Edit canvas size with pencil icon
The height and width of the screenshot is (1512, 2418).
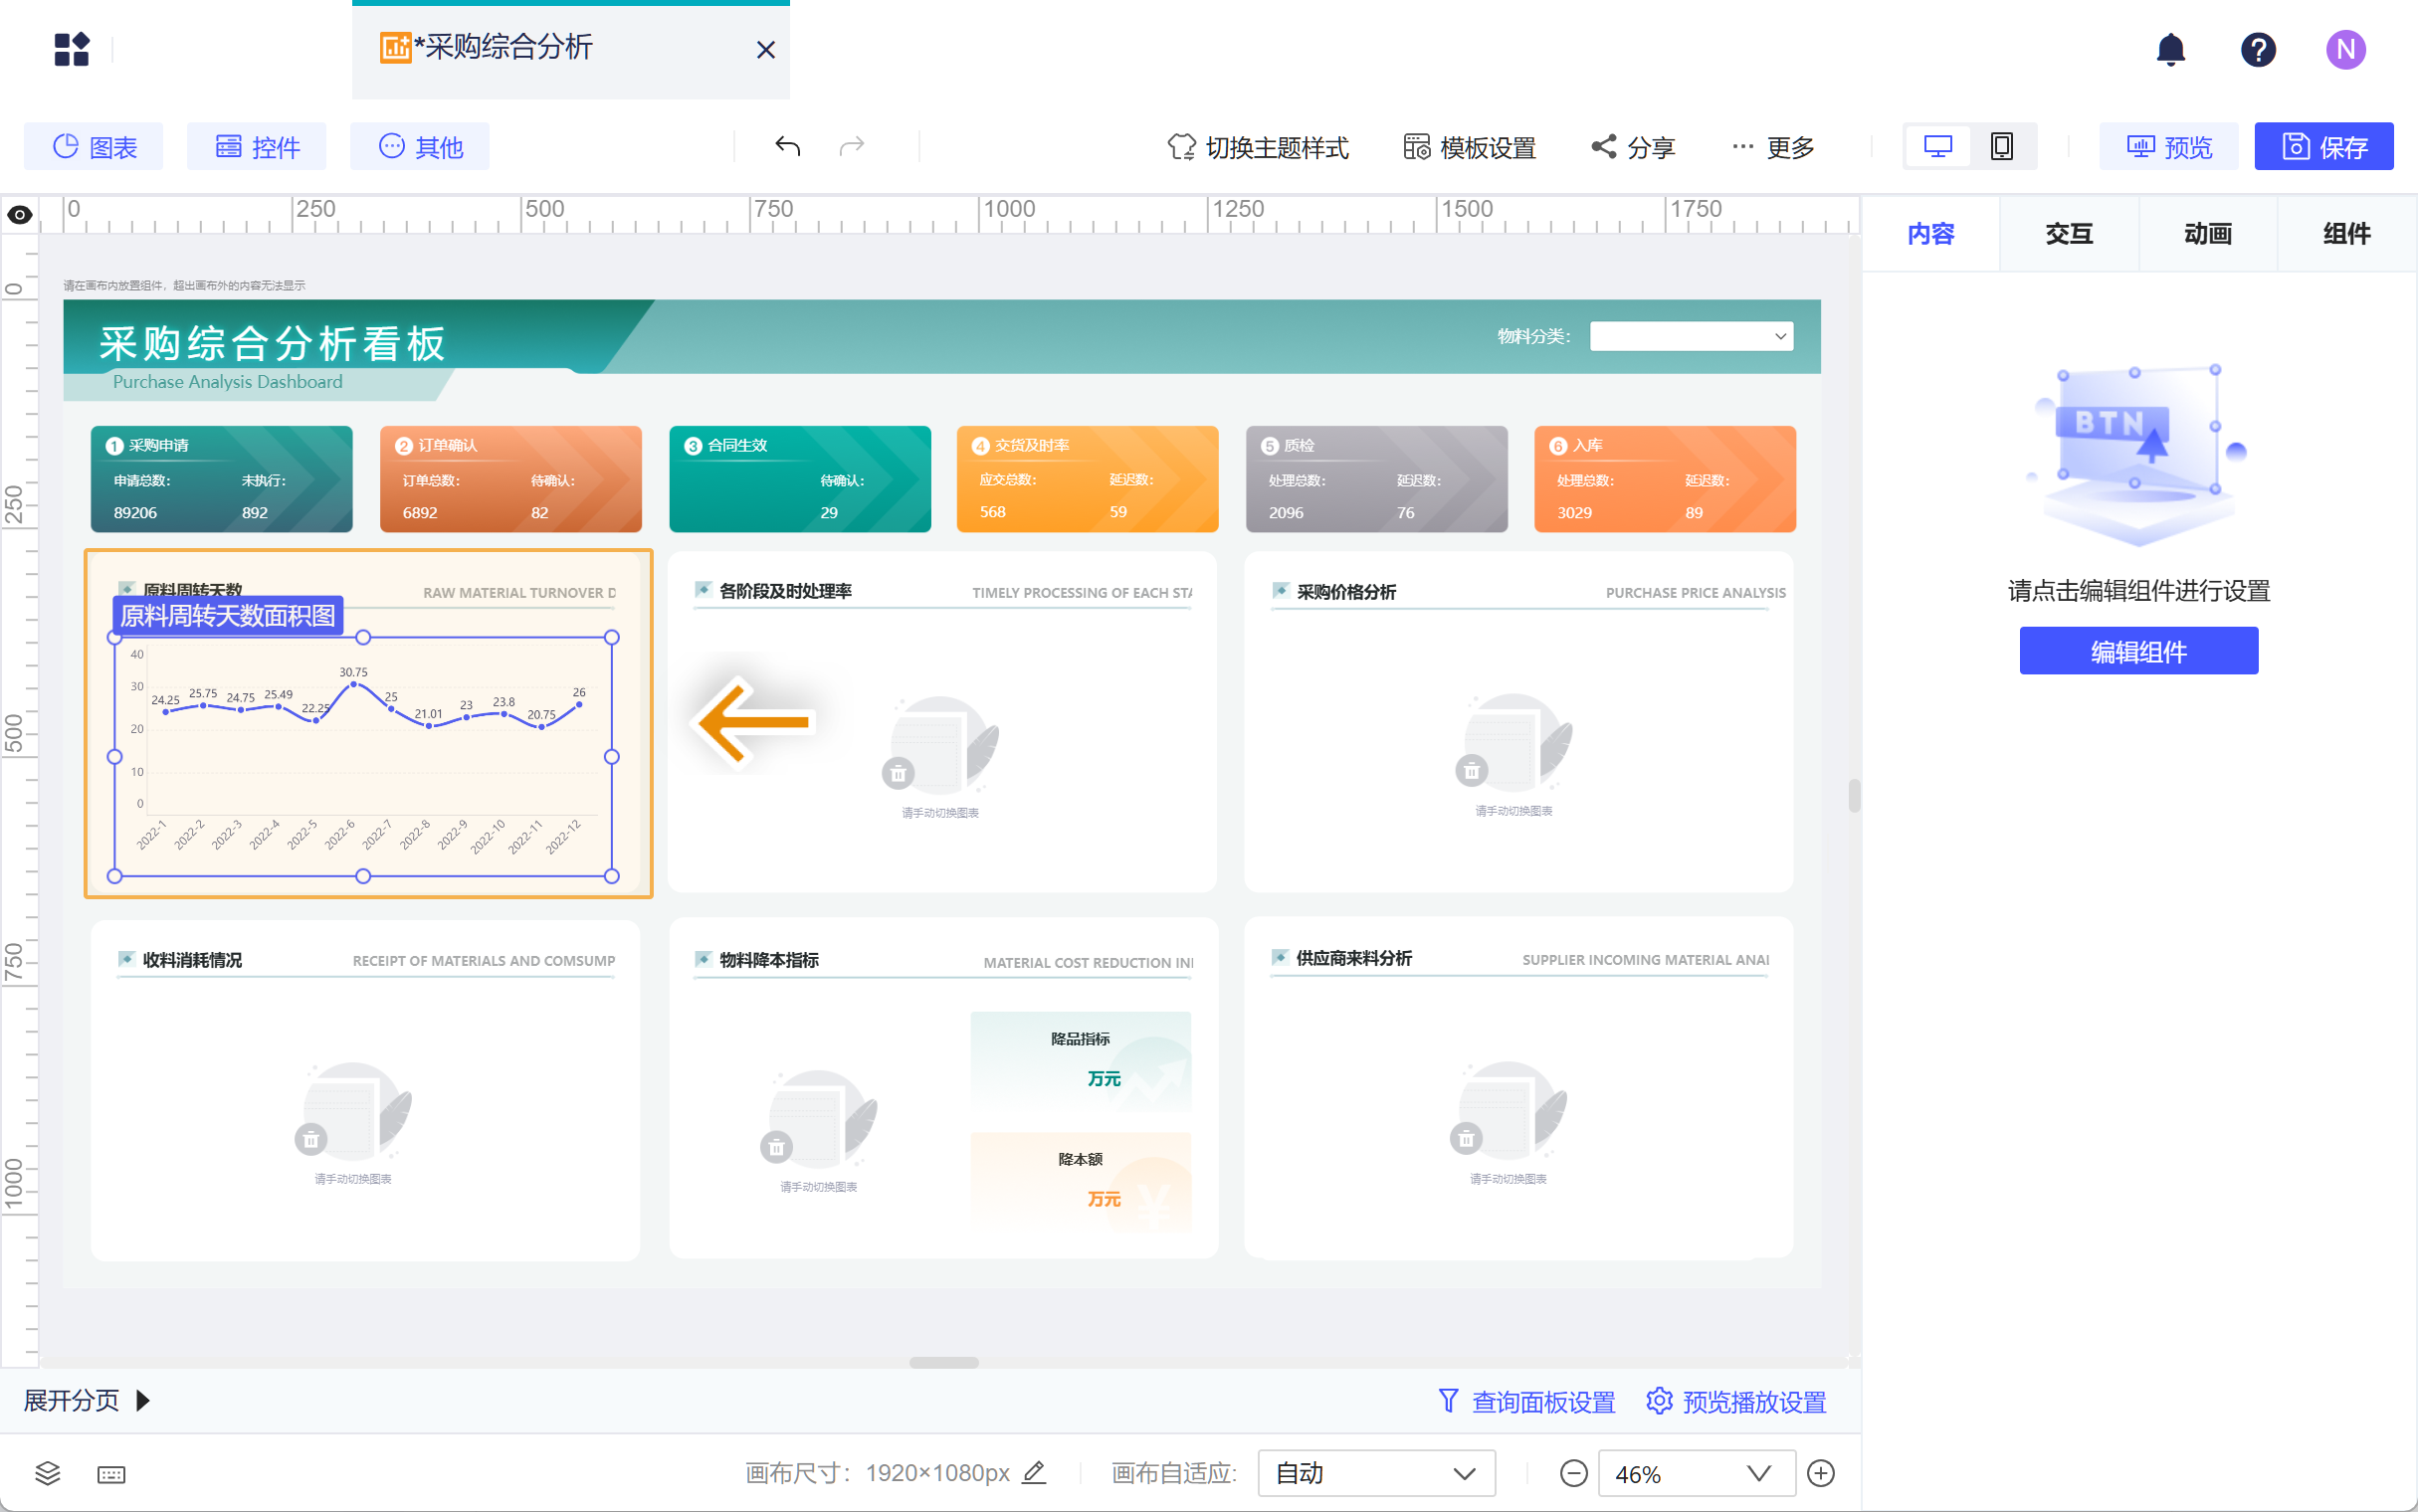1035,1472
